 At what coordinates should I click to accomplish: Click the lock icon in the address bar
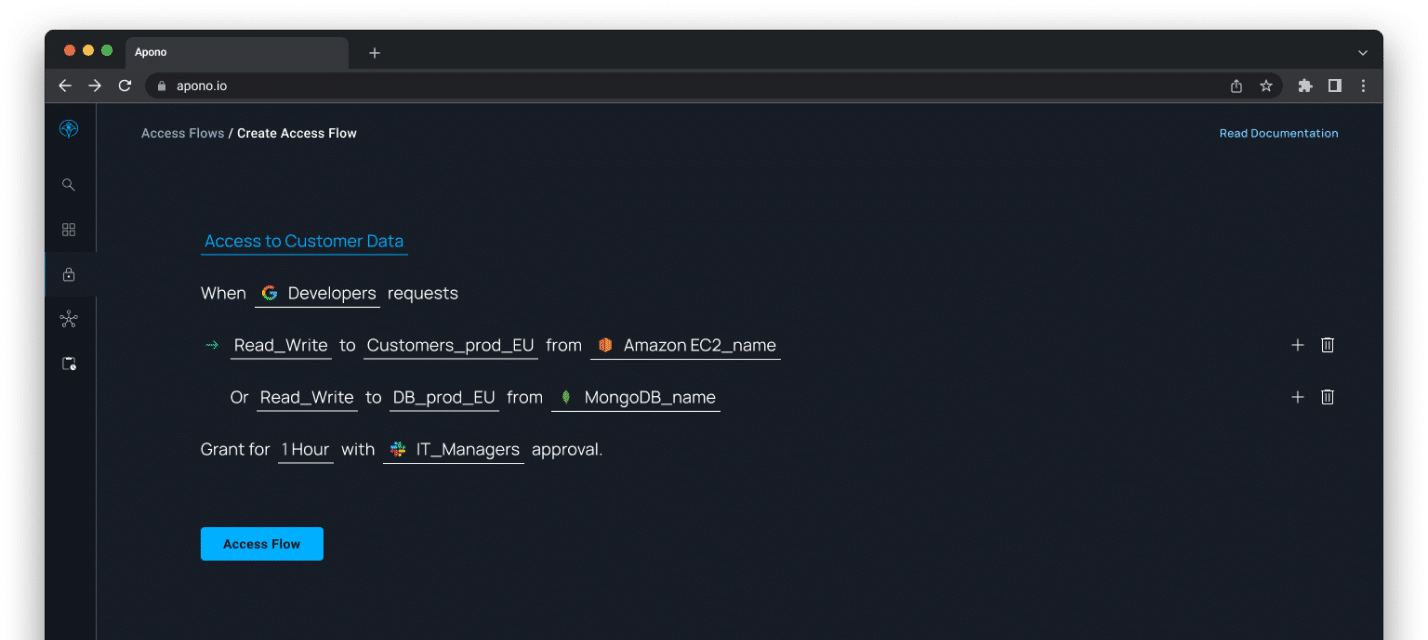[x=162, y=86]
